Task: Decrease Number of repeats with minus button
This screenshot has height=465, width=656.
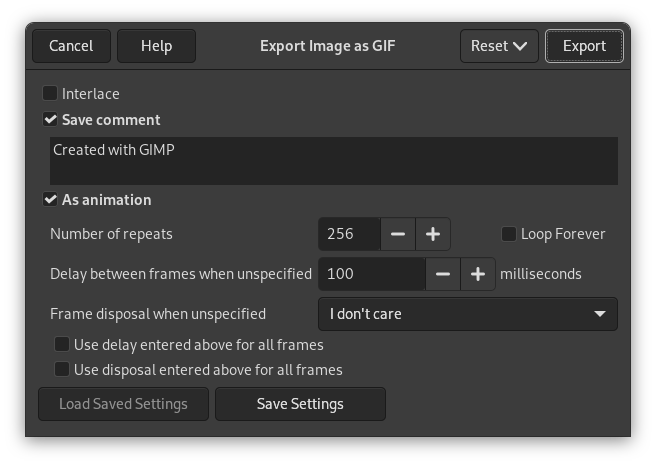Action: click(398, 234)
